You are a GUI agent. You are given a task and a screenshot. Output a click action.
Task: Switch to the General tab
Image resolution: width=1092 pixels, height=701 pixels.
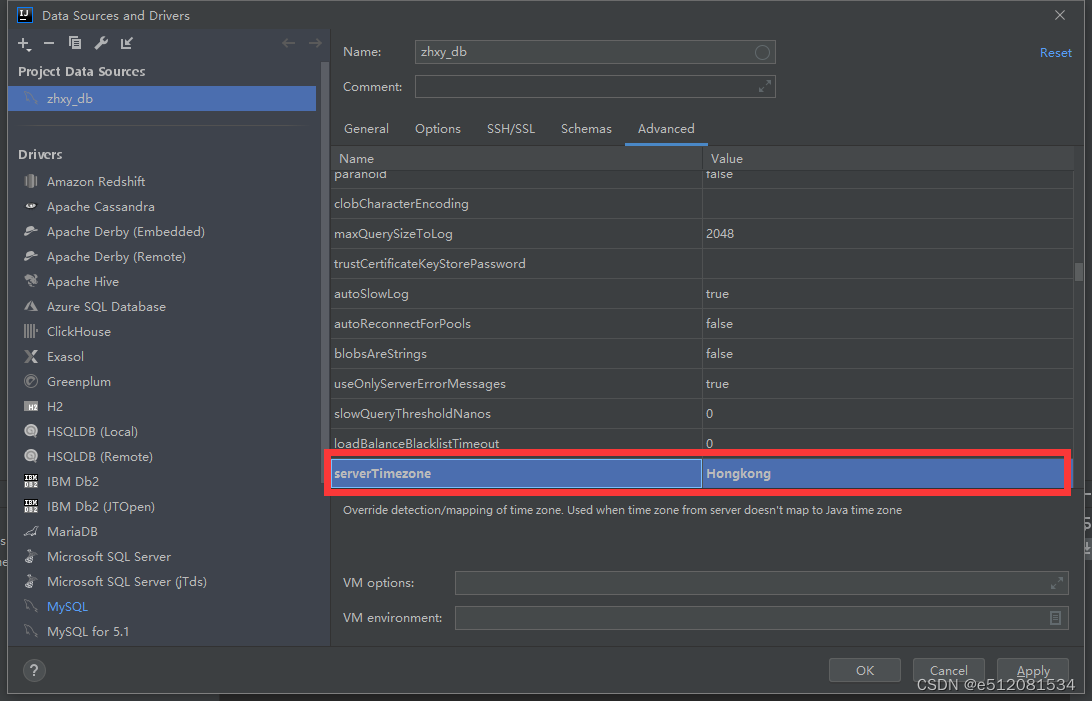366,129
